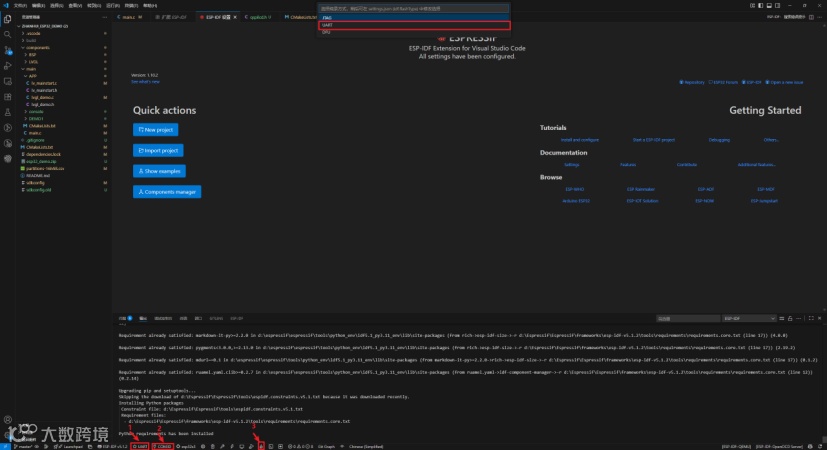Screen dimensions: 828x450
Task: Toggle panel layout icon in title bar
Action: coord(769,5)
